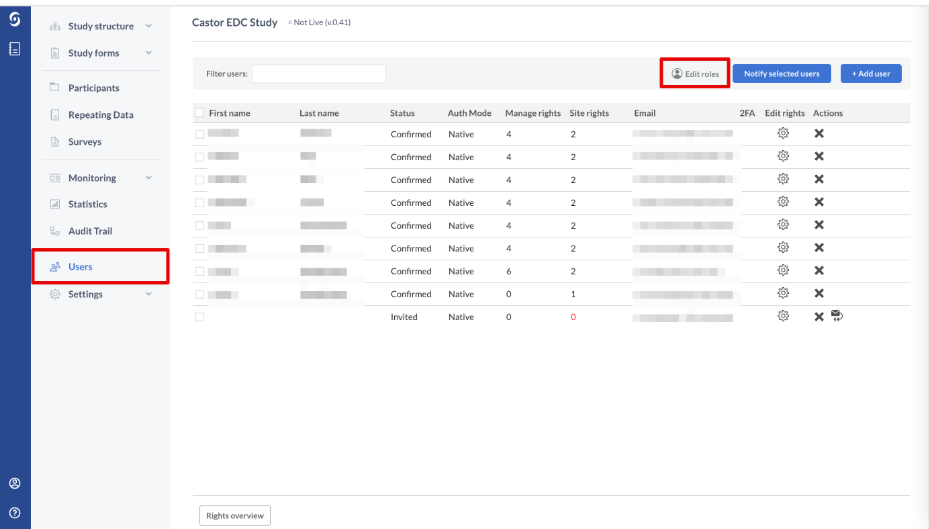929x529 pixels.
Task: Open Repeating Data in the sidebar
Action: pyautogui.click(x=101, y=115)
